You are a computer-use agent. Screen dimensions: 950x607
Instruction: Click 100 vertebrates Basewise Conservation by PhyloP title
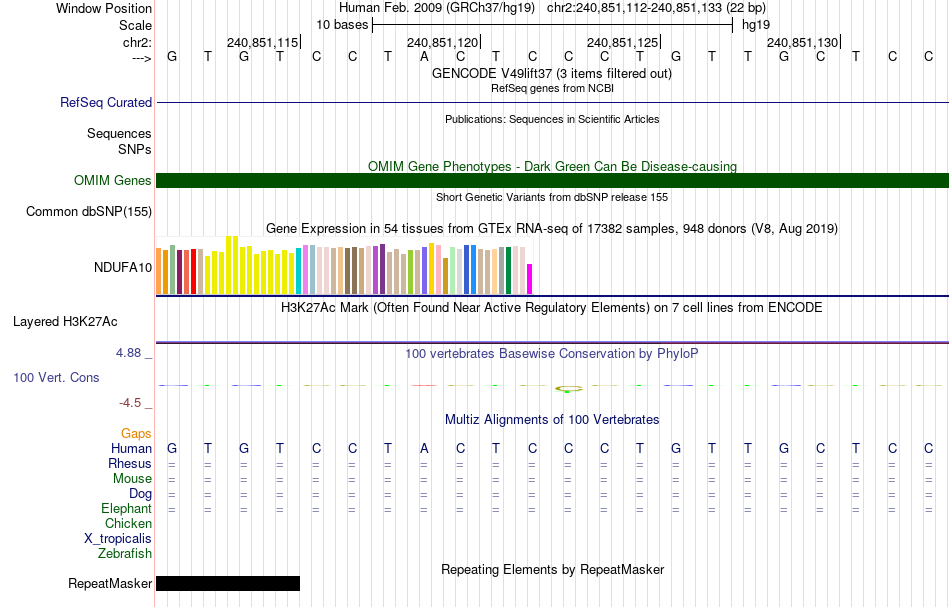[x=552, y=354]
